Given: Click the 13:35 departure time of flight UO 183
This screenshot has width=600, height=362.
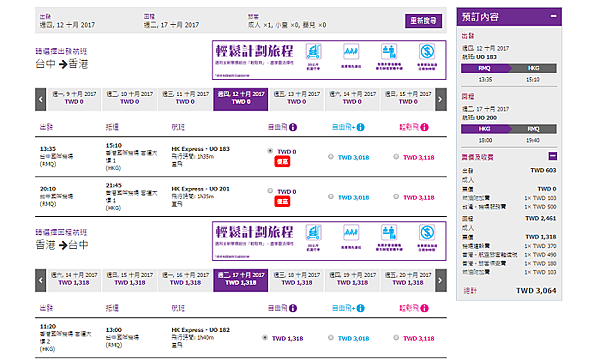Looking at the screenshot, I should (48, 149).
